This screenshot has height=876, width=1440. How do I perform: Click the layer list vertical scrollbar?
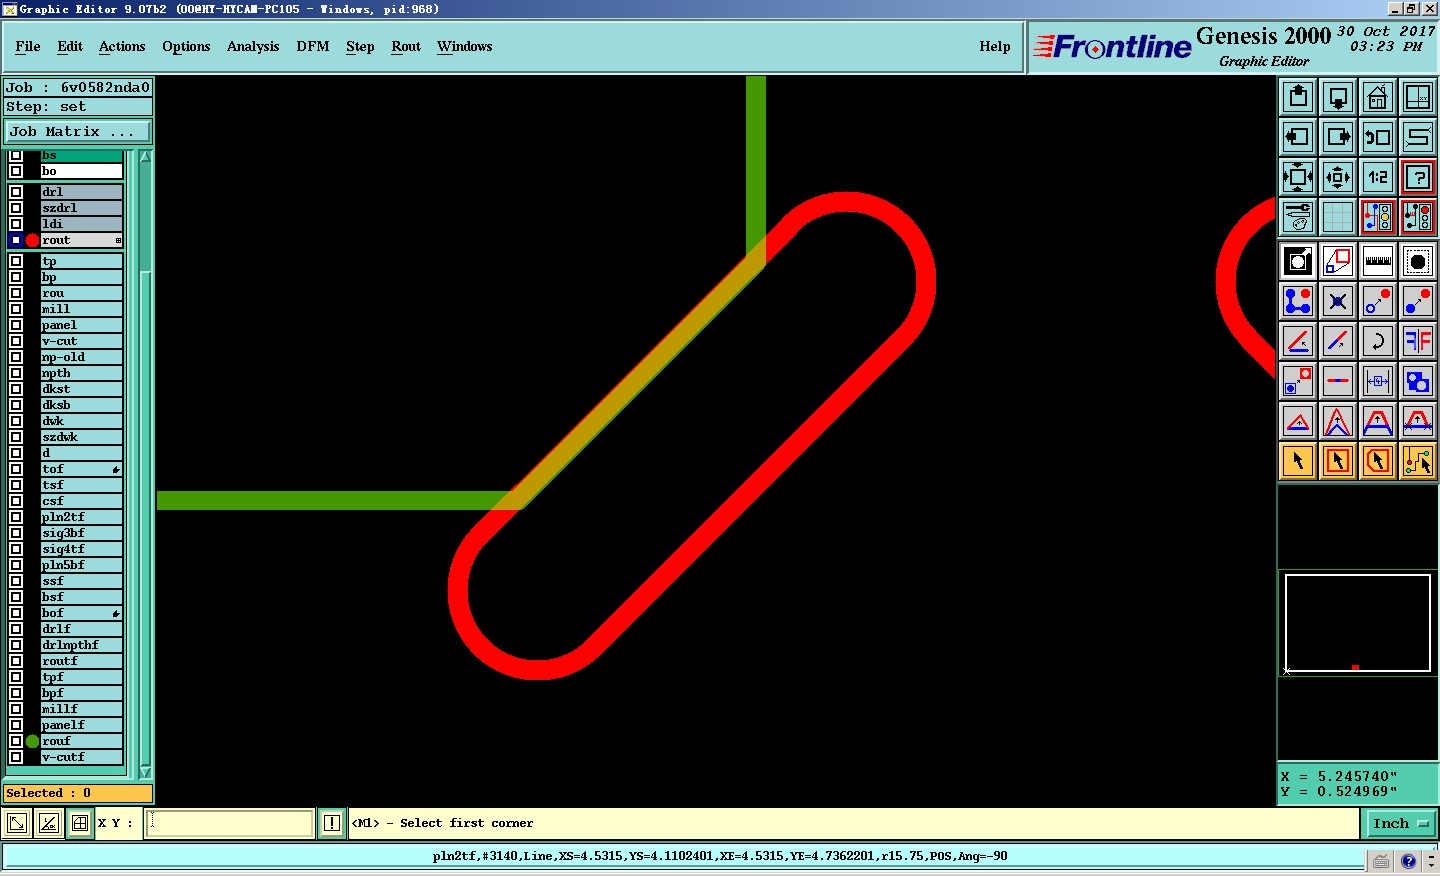[x=145, y=464]
